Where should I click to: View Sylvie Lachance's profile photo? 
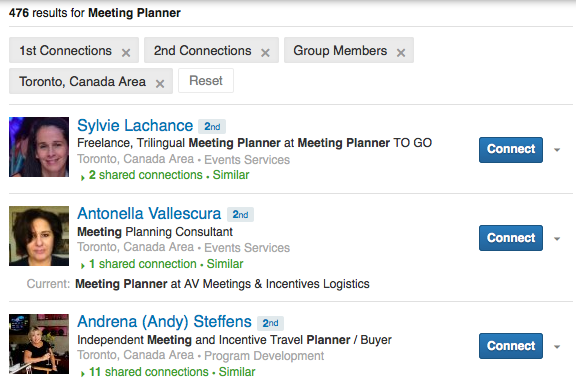pyautogui.click(x=39, y=147)
